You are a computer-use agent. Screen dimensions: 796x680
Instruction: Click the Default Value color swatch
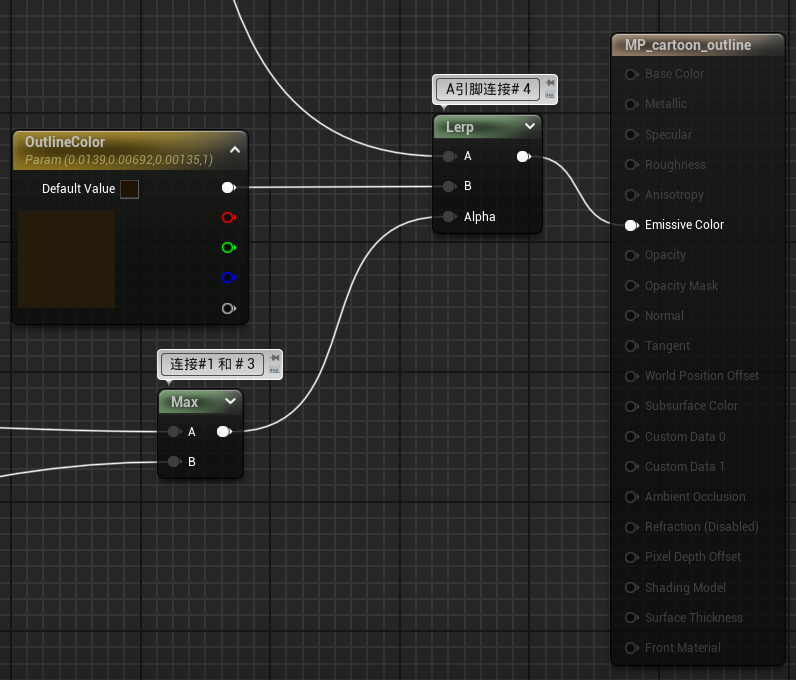[129, 189]
